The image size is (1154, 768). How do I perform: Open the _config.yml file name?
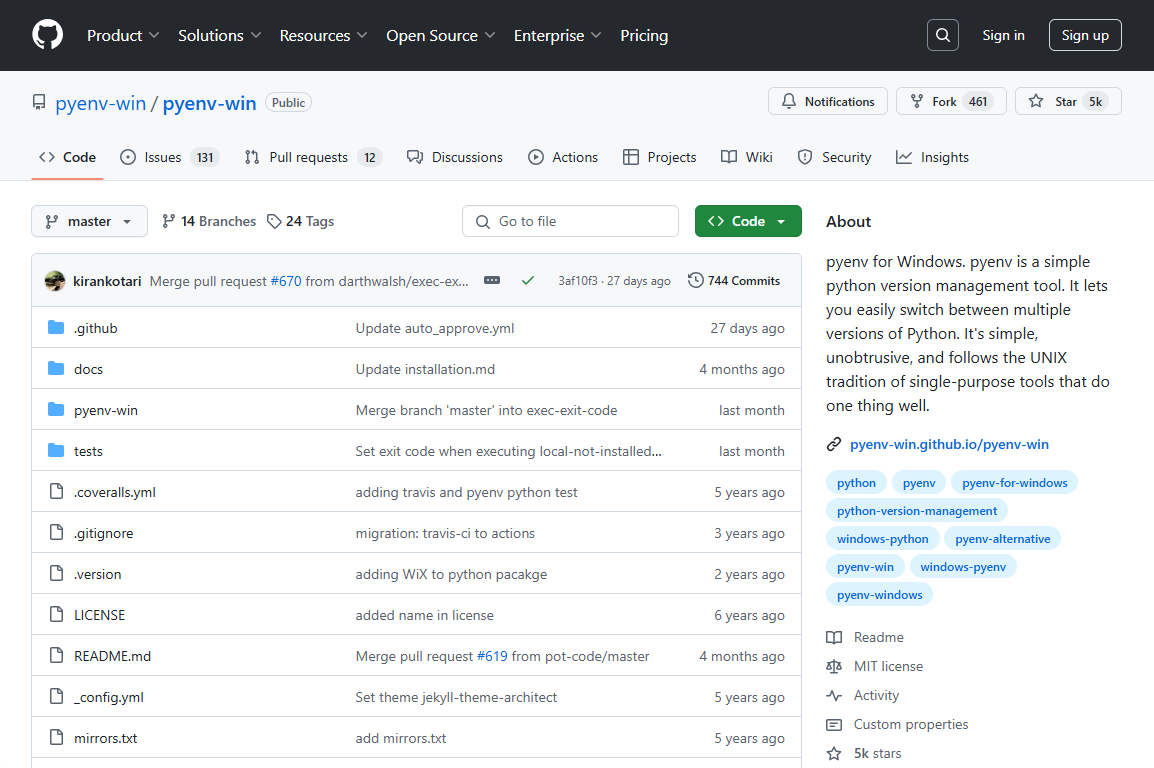(109, 697)
